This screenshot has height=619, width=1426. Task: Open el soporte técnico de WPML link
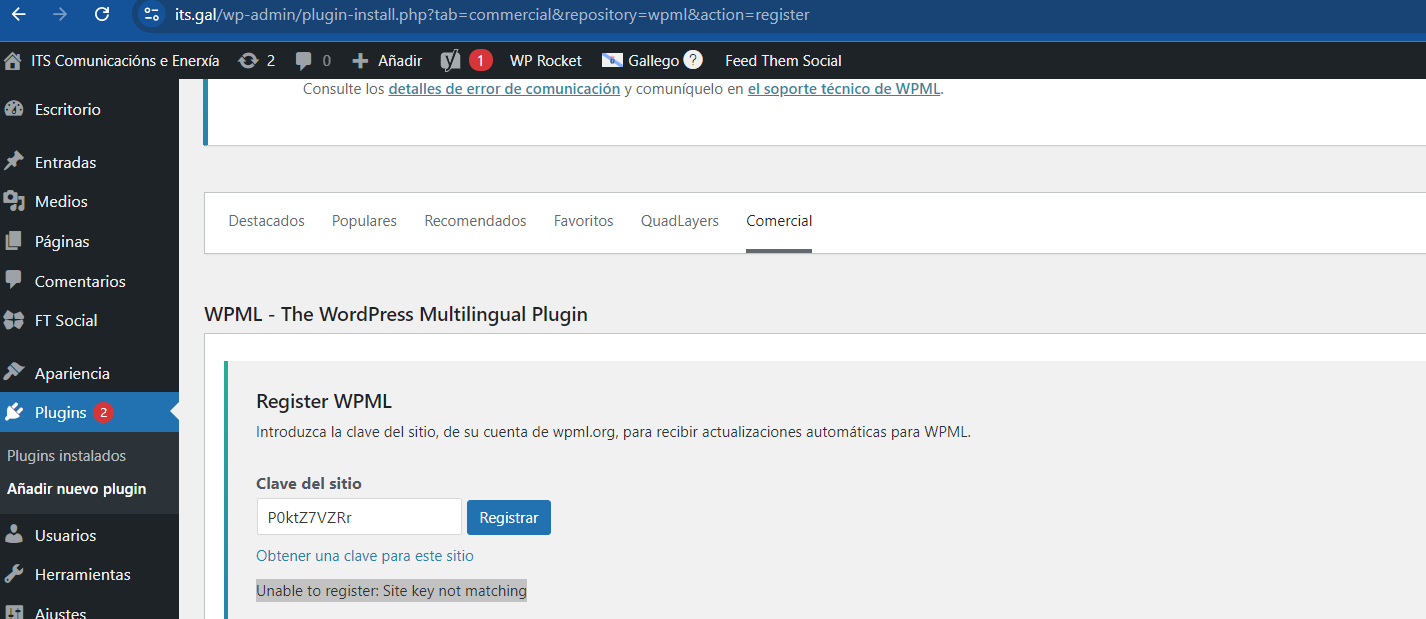pos(844,88)
